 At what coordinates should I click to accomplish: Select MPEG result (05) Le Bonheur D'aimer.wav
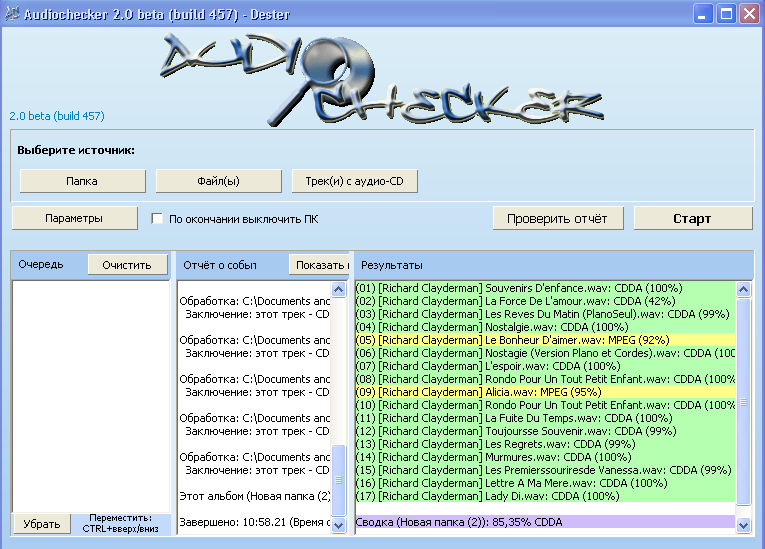[x=545, y=340]
